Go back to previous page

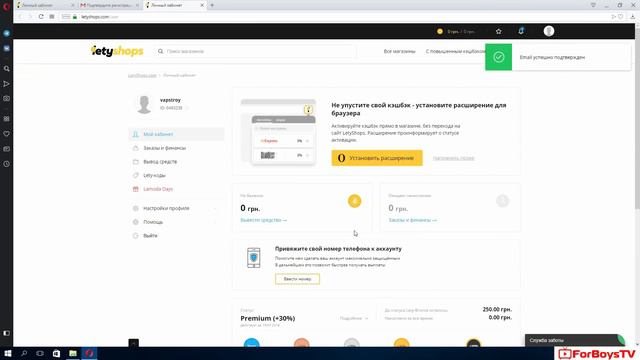coord(20,17)
